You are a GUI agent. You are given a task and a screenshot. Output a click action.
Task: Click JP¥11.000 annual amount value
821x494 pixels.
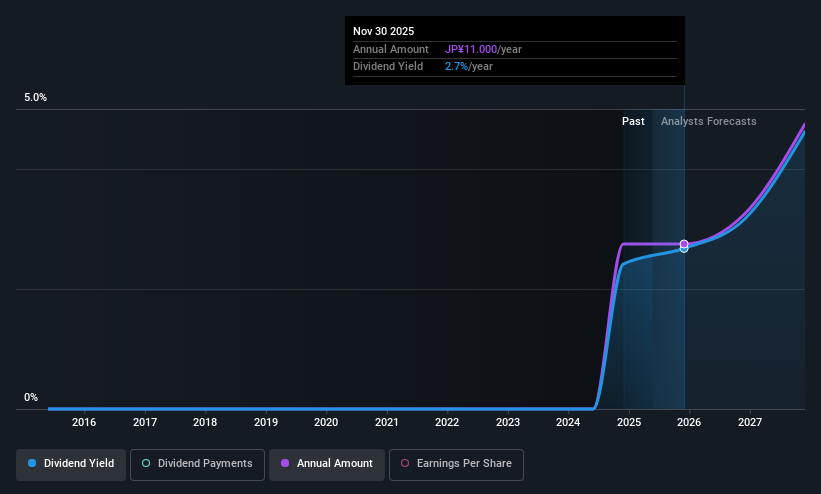click(471, 49)
